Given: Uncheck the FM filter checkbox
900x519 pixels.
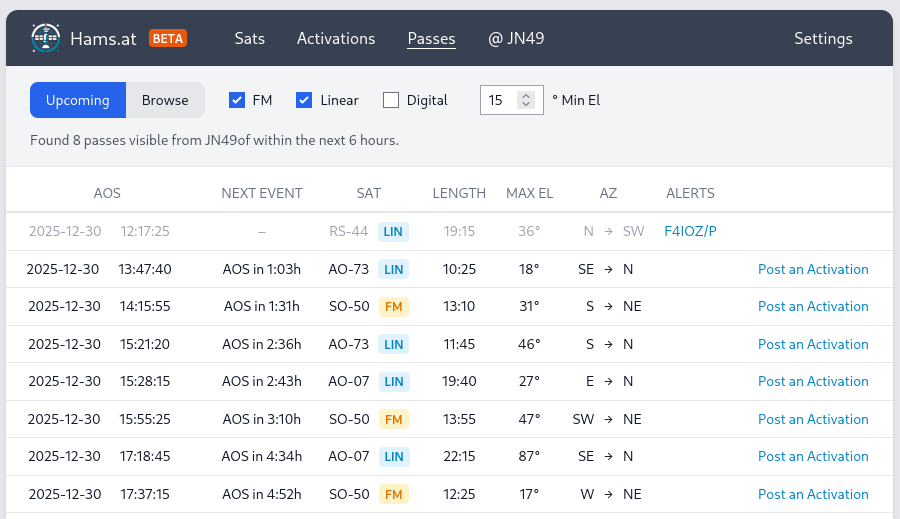Looking at the screenshot, I should (237, 100).
